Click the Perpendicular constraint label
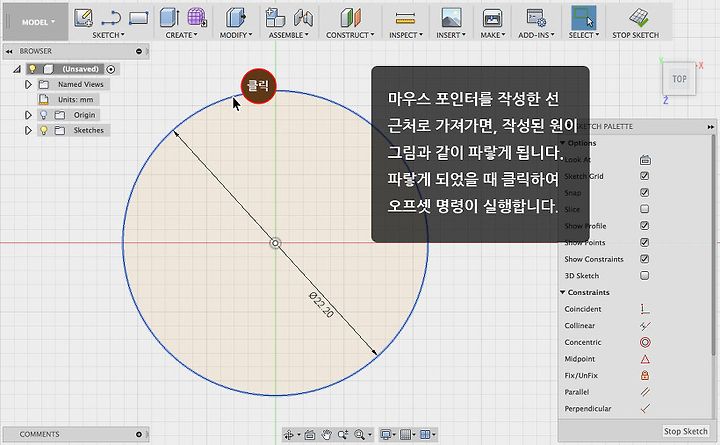Viewport: 720px width, 445px height. click(x=588, y=409)
